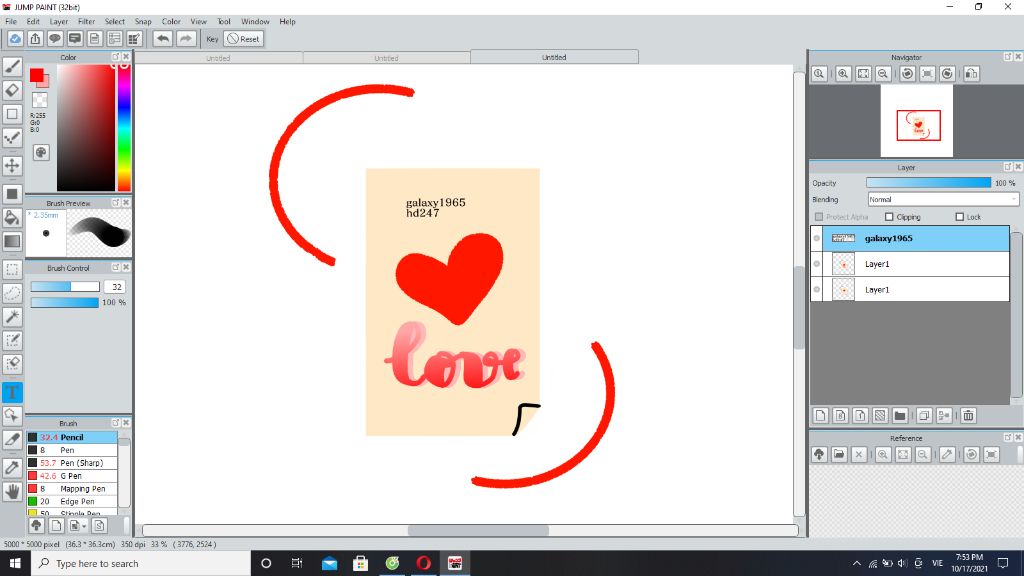Close the Color panel

127,57
